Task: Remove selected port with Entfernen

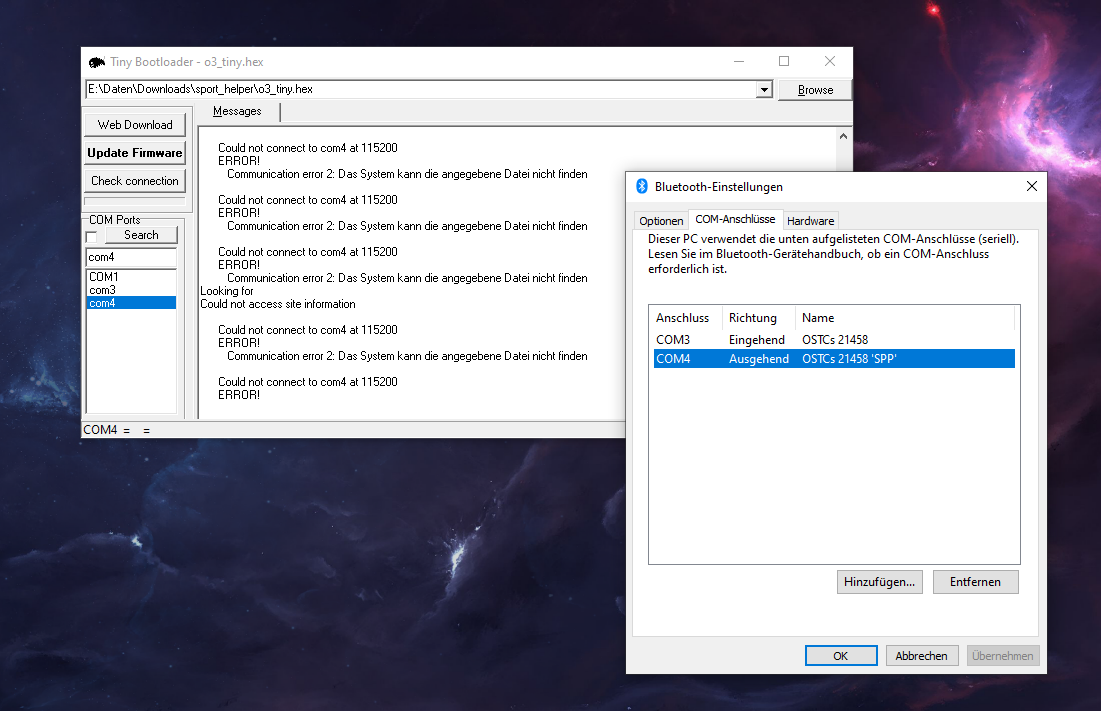Action: click(975, 582)
